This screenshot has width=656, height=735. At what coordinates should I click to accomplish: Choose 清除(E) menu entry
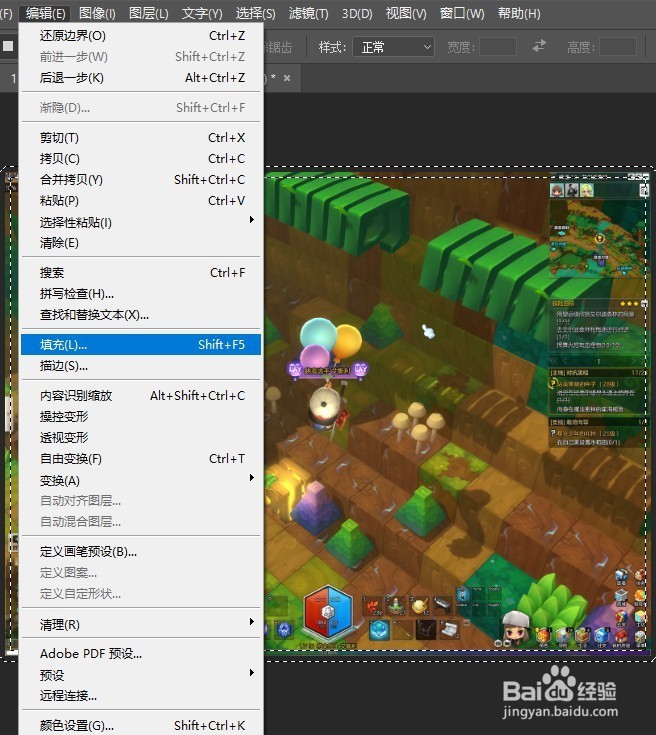coord(141,243)
